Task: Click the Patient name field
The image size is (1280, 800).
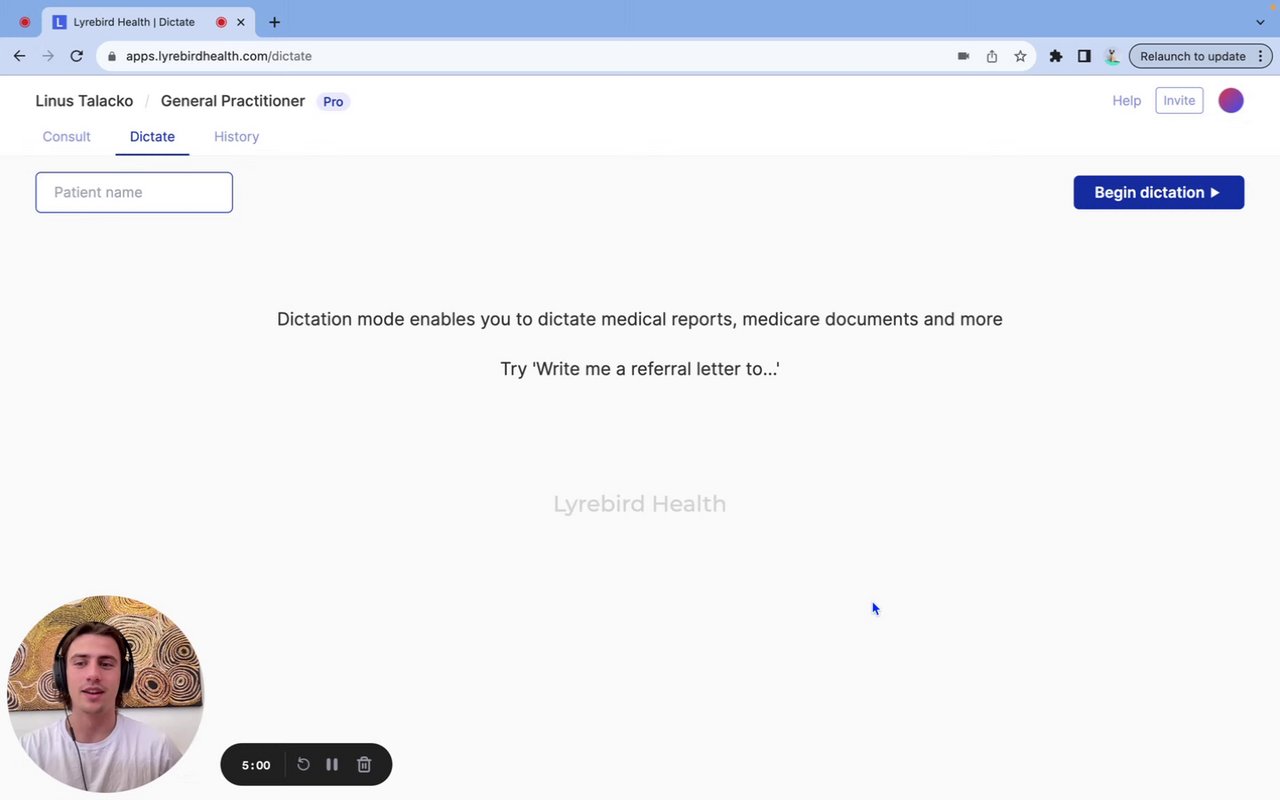Action: click(134, 192)
